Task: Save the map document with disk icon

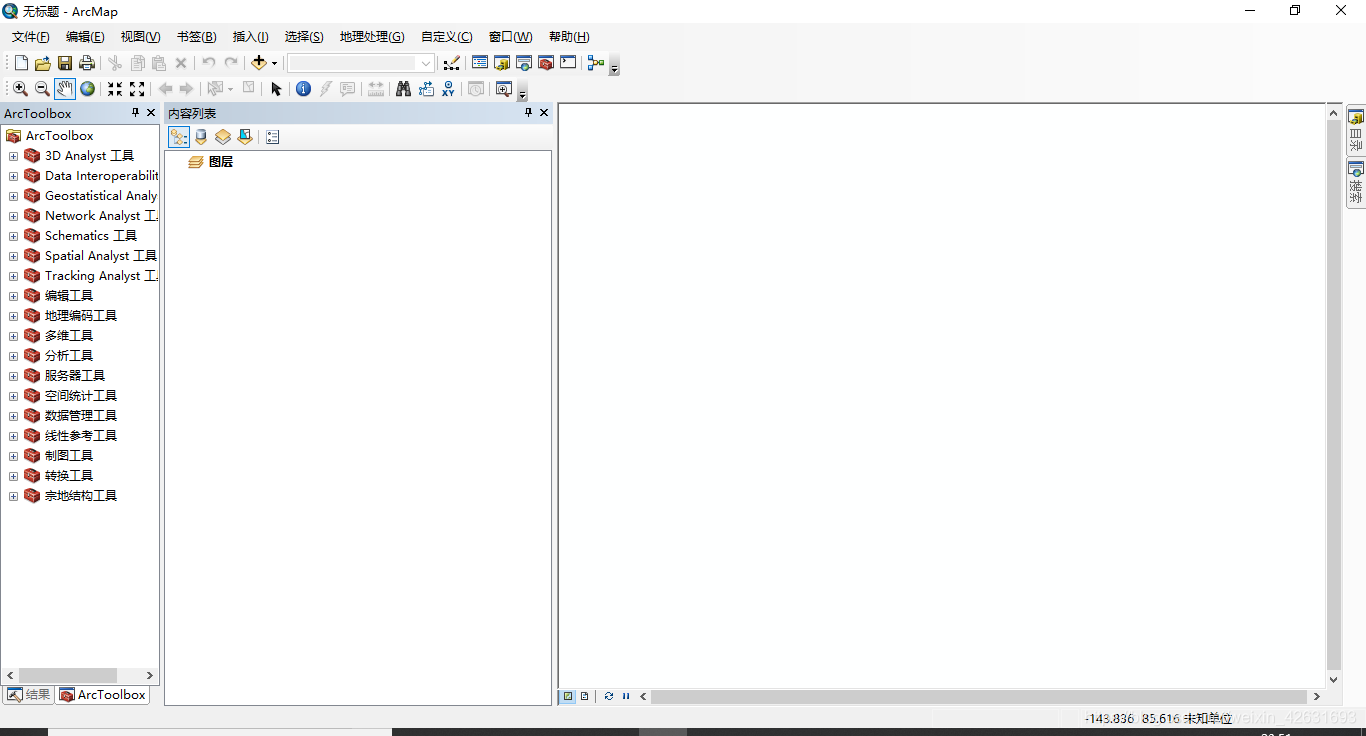Action: 65,63
